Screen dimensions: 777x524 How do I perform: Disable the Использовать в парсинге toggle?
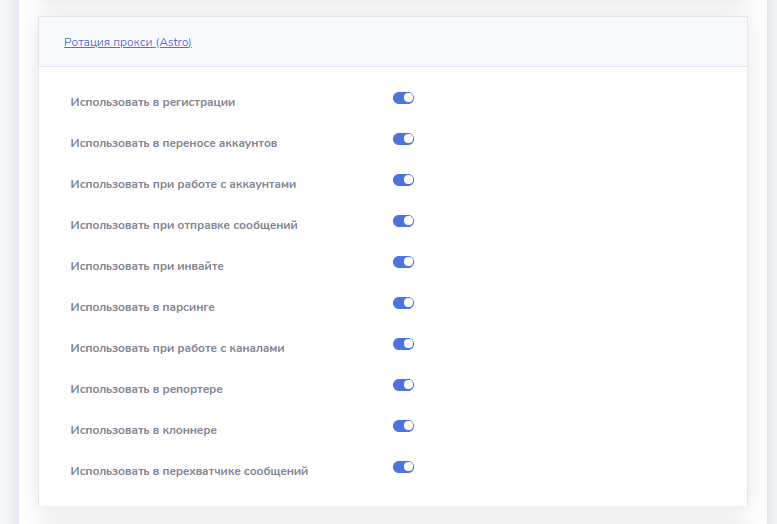[x=403, y=303]
